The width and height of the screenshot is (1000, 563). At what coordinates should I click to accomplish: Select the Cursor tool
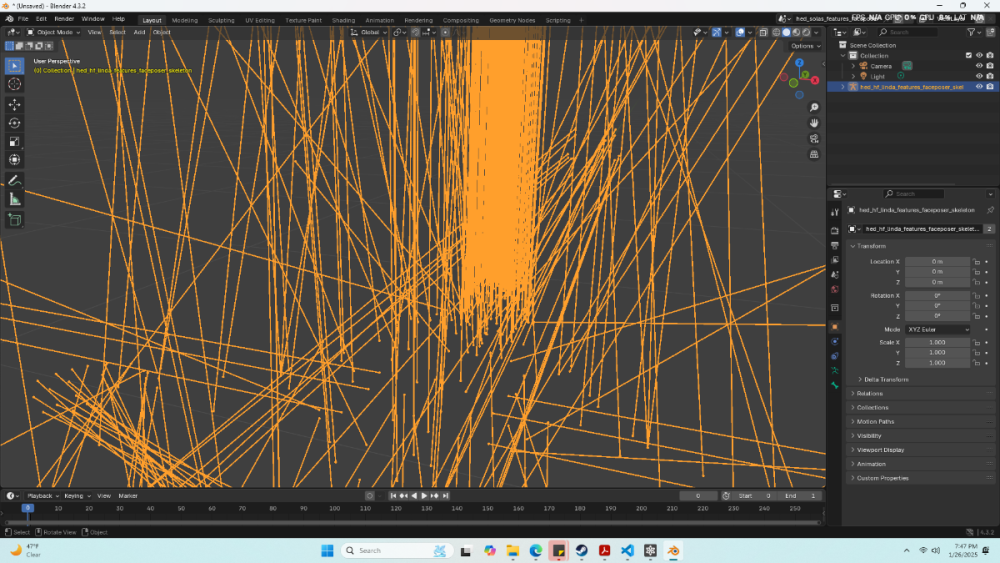[x=15, y=84]
